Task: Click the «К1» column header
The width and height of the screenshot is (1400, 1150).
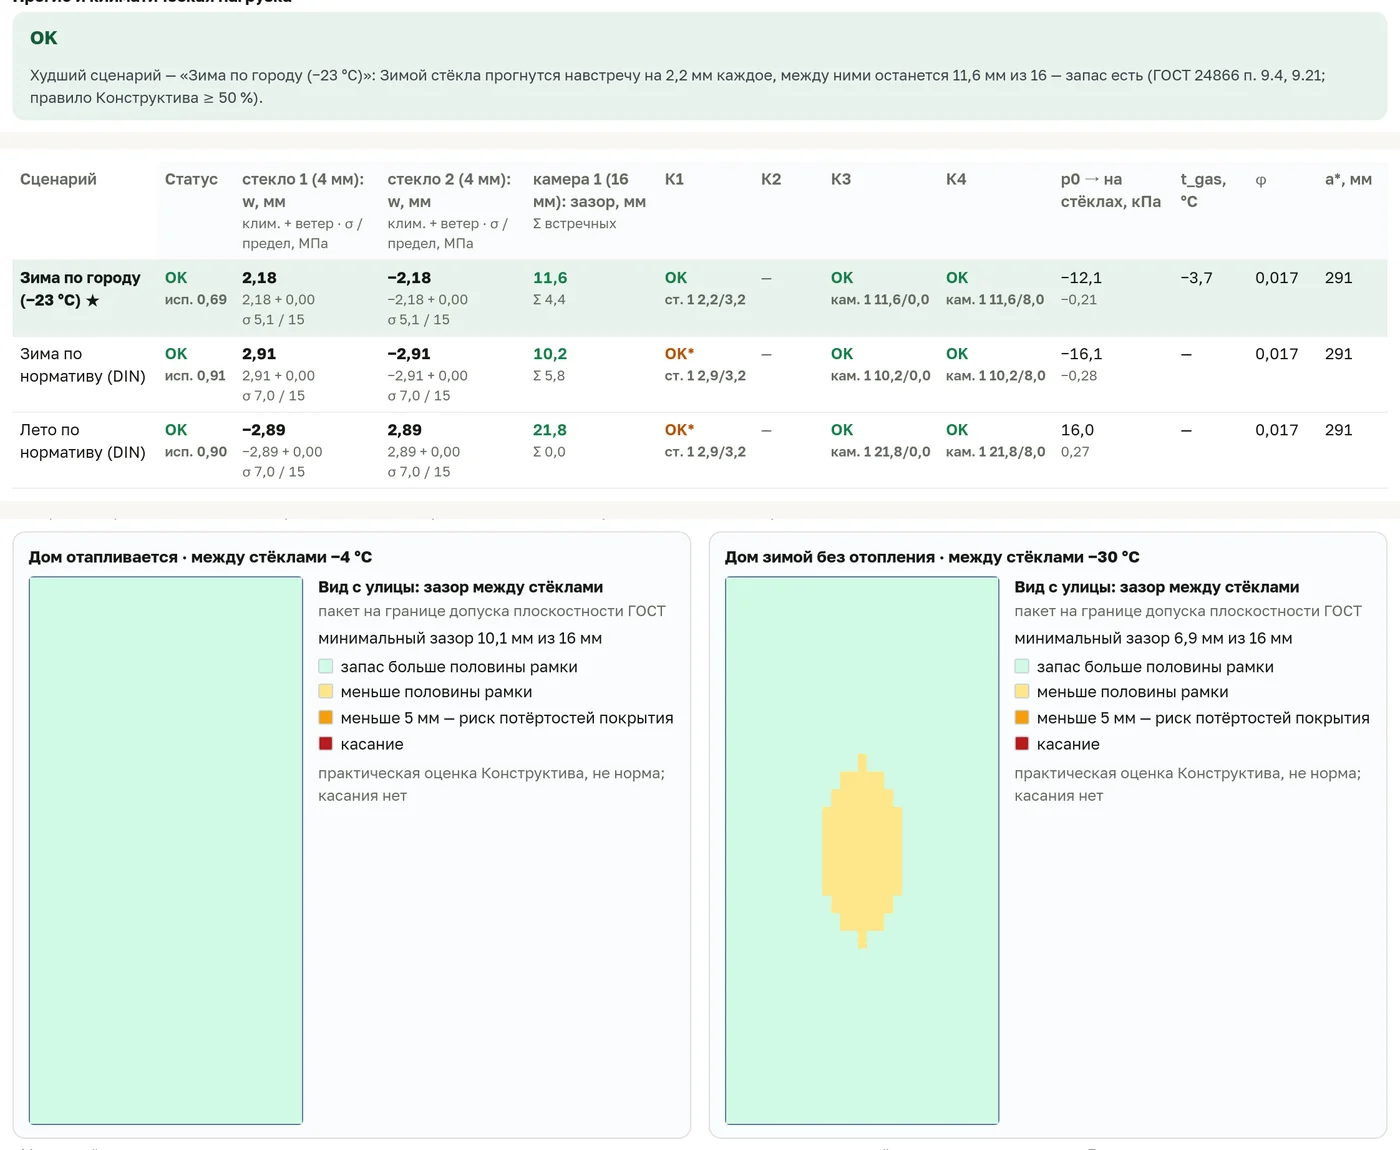Action: coord(674,179)
